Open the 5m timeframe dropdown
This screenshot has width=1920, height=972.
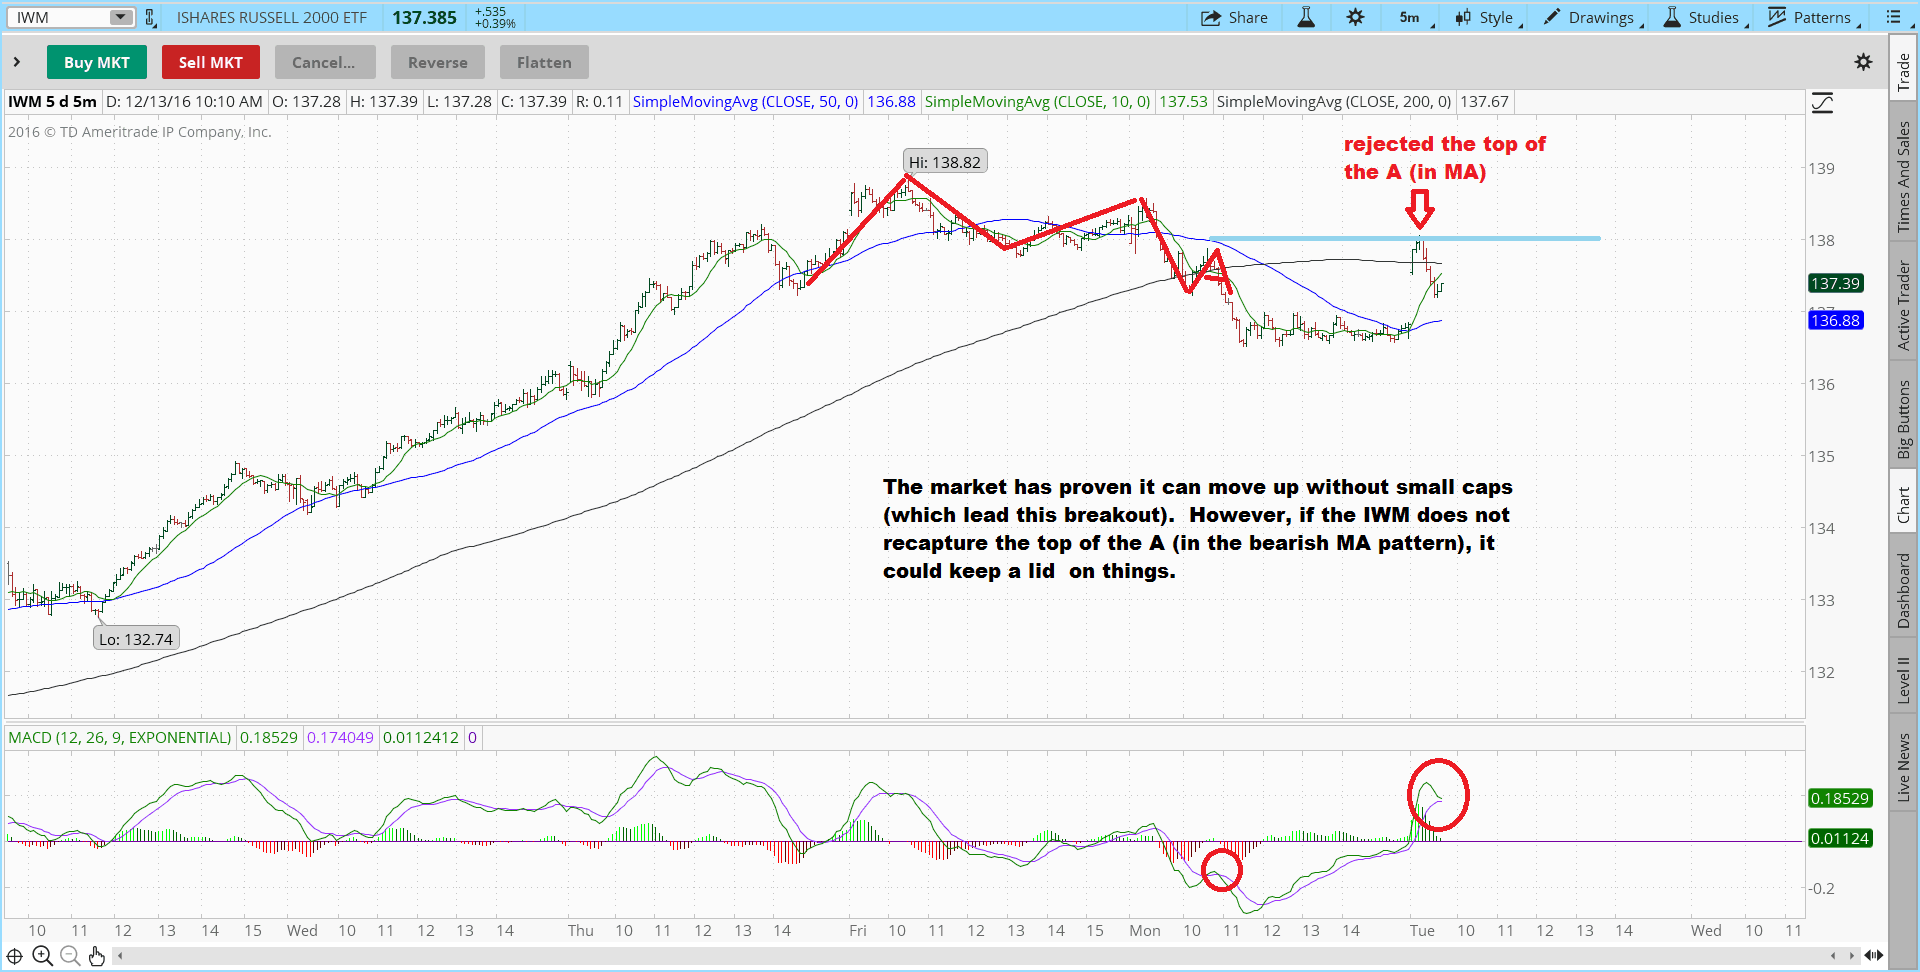click(1415, 17)
